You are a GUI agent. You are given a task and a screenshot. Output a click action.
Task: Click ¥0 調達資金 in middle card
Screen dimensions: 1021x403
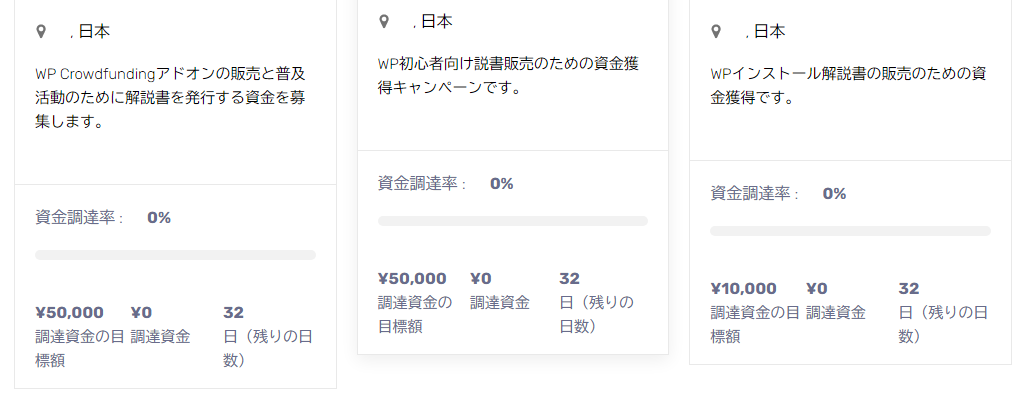tap(499, 290)
